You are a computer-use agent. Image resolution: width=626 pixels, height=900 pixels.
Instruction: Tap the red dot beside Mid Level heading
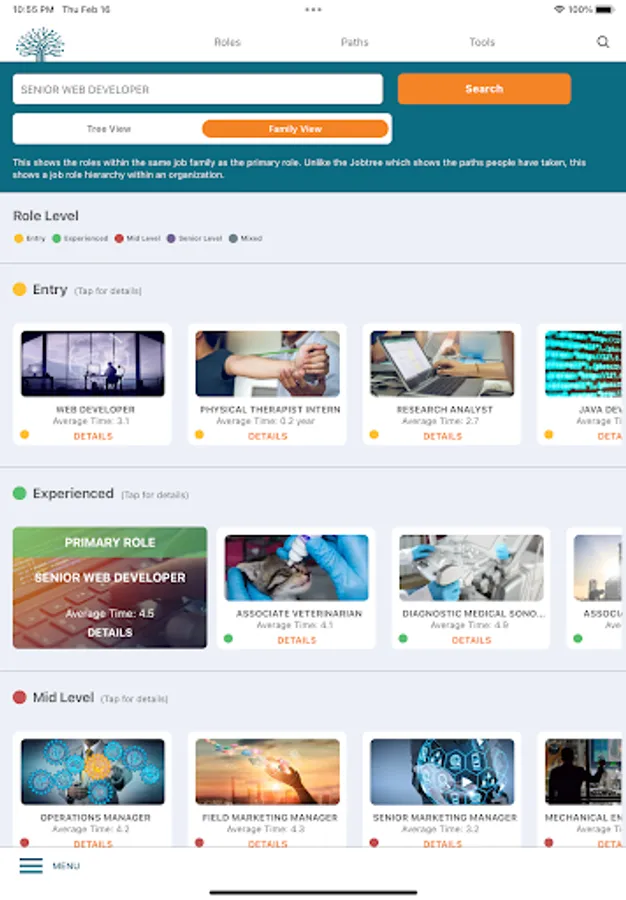(x=20, y=697)
